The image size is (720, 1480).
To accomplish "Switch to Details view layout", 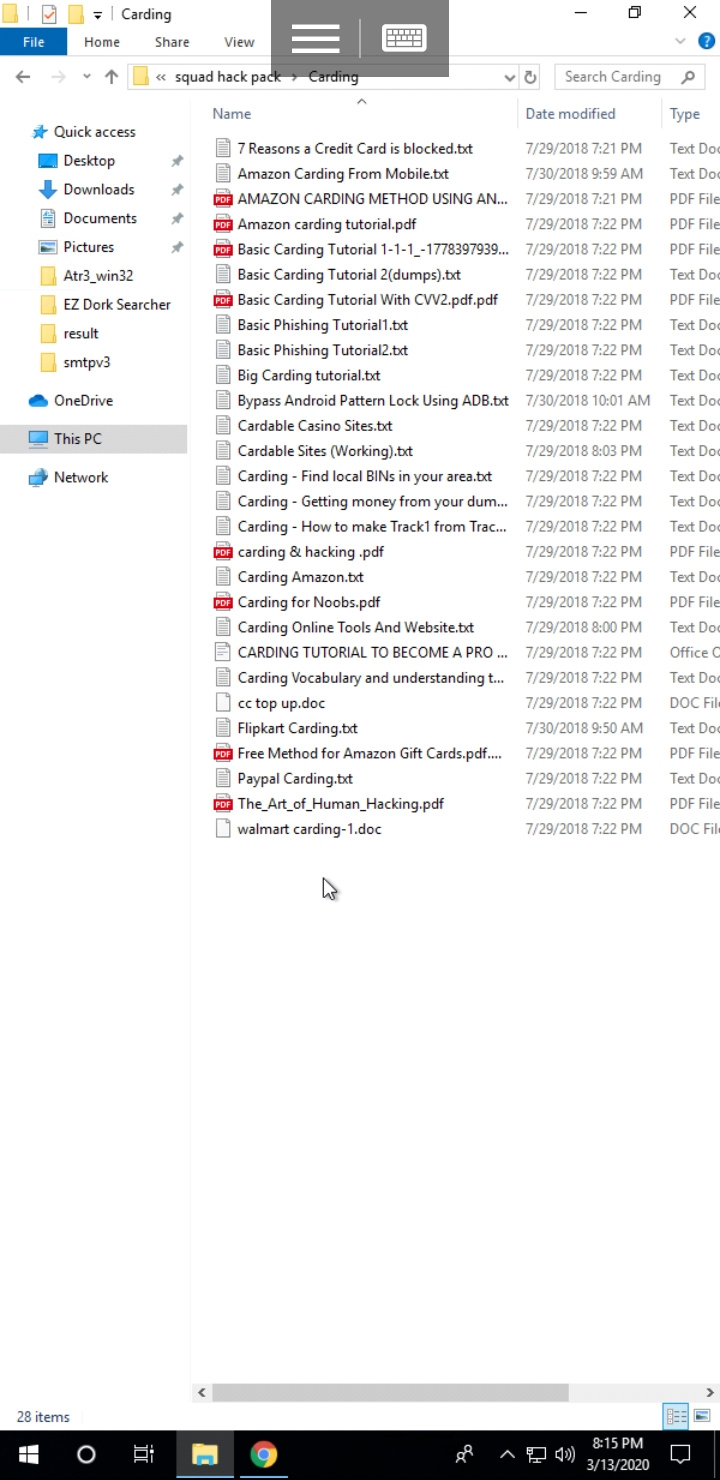I will tap(677, 1416).
